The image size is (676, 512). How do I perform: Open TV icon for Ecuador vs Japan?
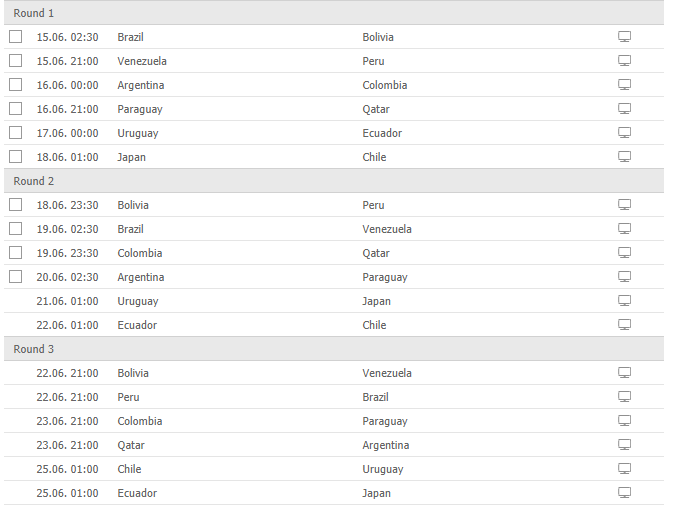pos(624,493)
